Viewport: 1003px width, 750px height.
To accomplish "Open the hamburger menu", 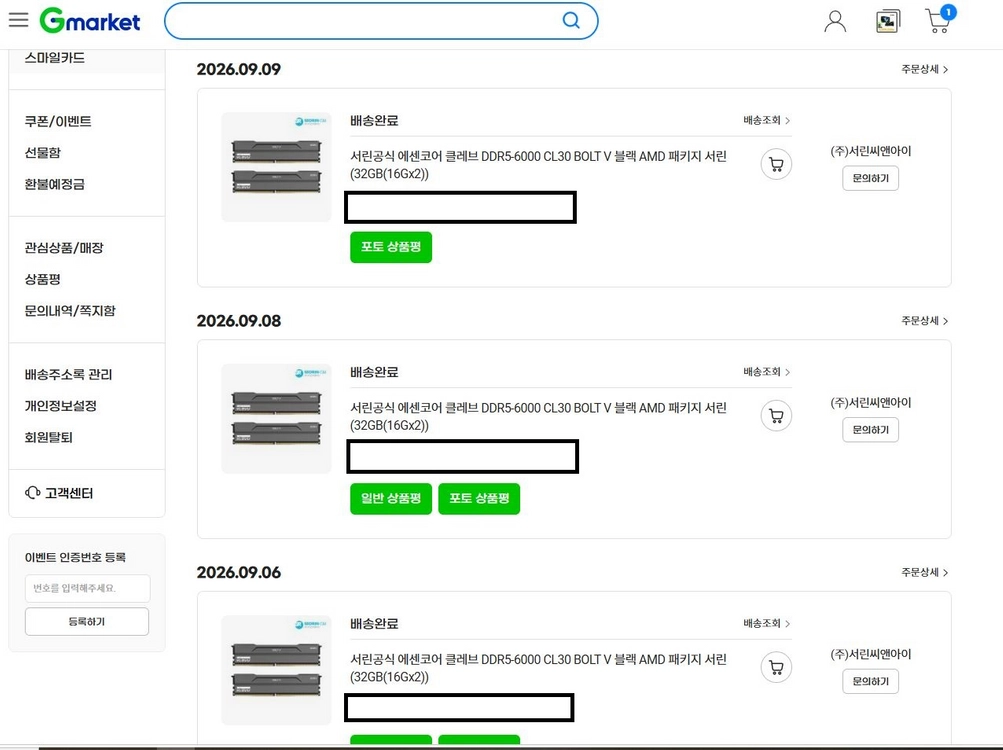I will (x=19, y=20).
